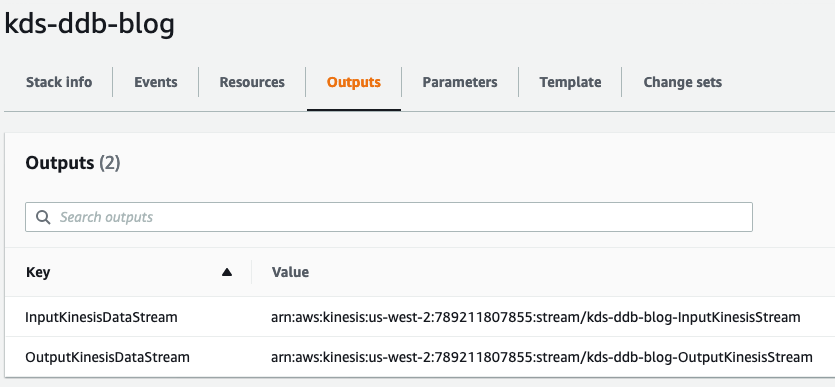The height and width of the screenshot is (387, 835).
Task: Select the OutputKinesisDataStream key cell
Action: pyautogui.click(x=108, y=357)
